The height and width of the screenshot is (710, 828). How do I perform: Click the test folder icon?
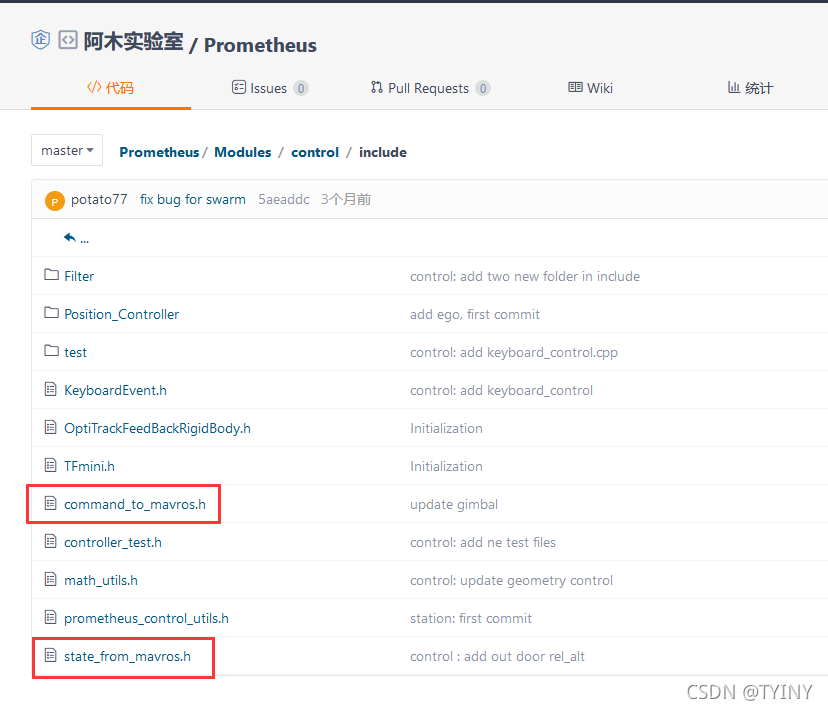[51, 351]
